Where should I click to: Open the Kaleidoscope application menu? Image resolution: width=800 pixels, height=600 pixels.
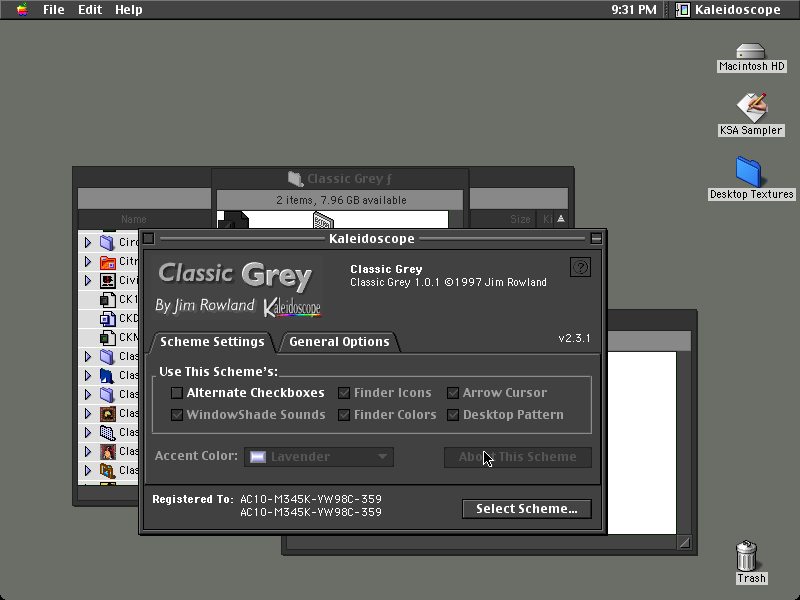728,9
